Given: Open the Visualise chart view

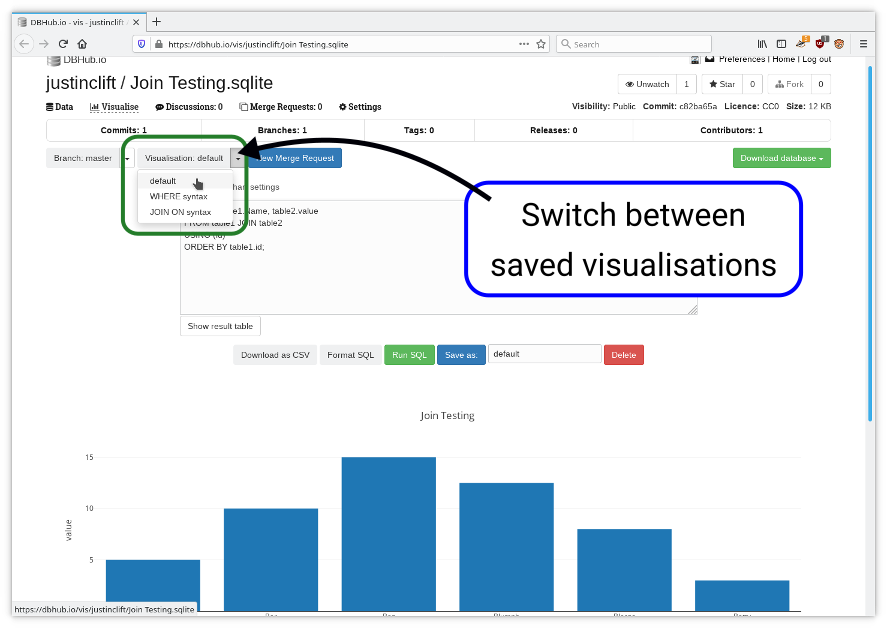Looking at the screenshot, I should tap(114, 107).
